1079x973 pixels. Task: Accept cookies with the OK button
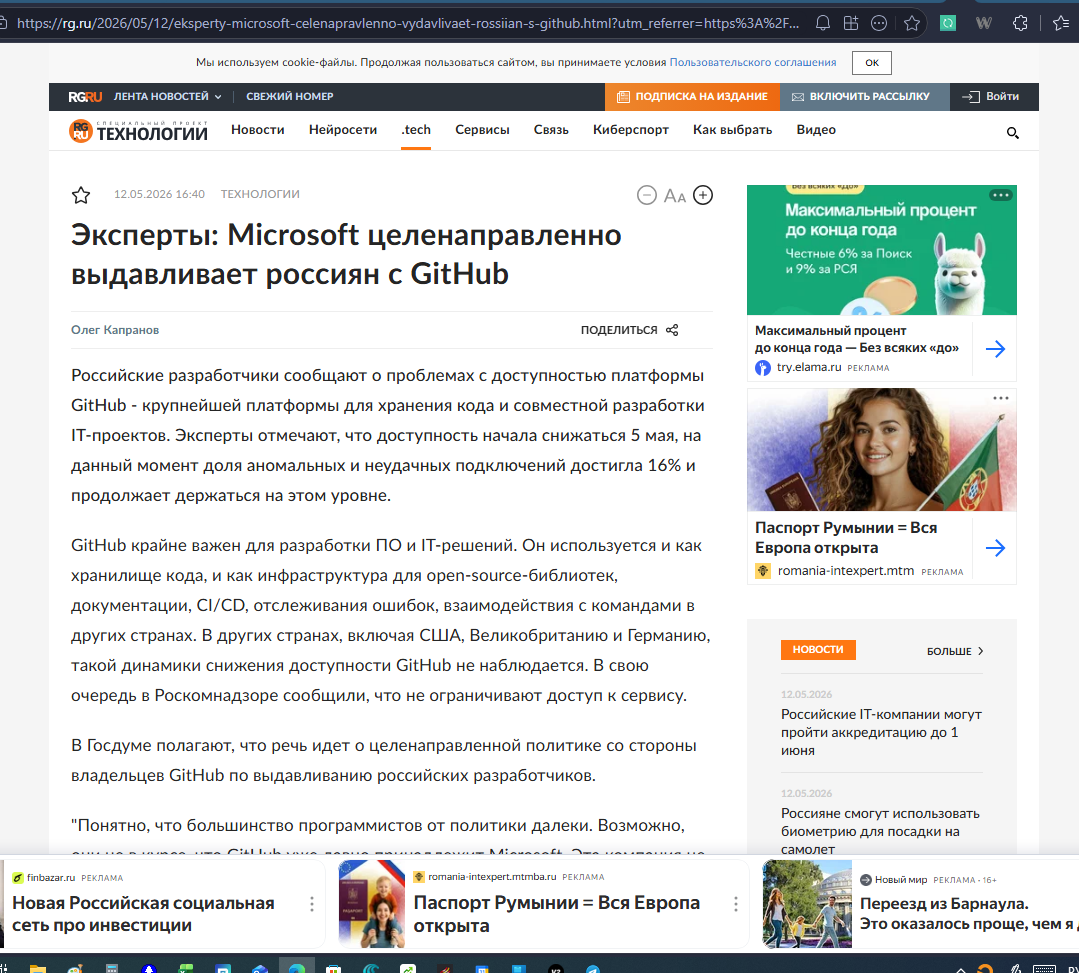(871, 63)
